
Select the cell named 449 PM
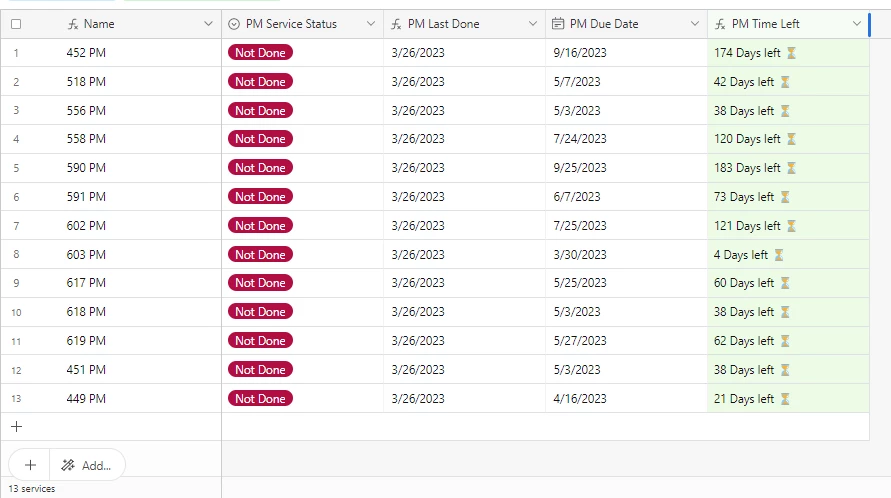[x=86, y=399]
